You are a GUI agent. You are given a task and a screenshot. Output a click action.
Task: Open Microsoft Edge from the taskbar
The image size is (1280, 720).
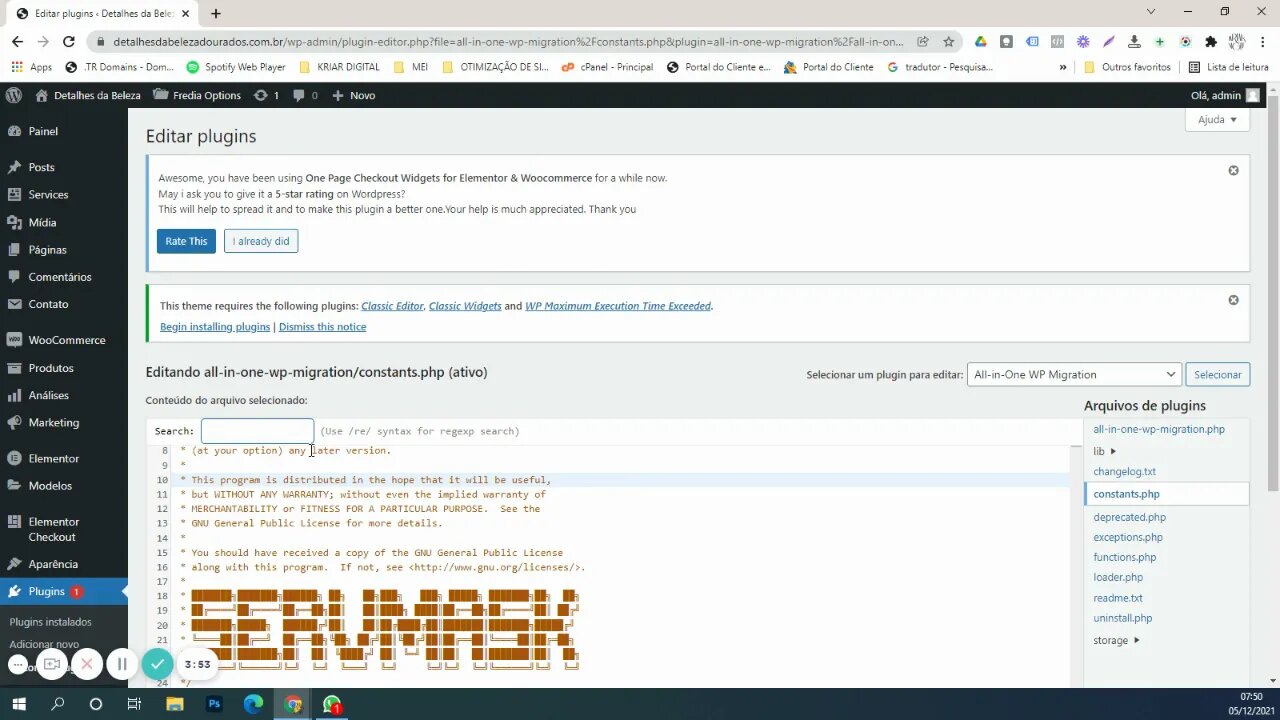pyautogui.click(x=253, y=704)
